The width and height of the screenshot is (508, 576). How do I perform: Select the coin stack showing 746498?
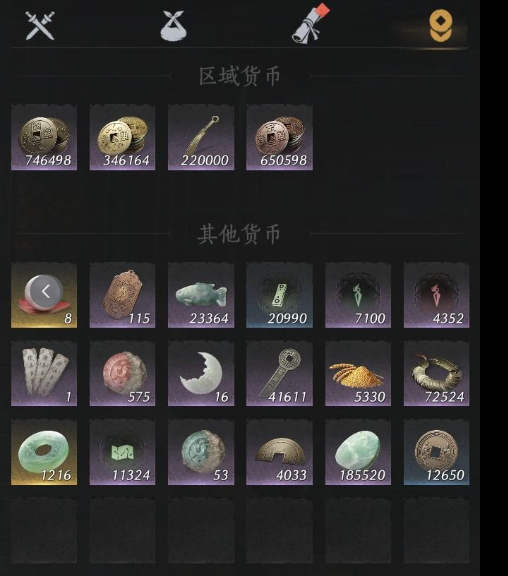(x=44, y=137)
